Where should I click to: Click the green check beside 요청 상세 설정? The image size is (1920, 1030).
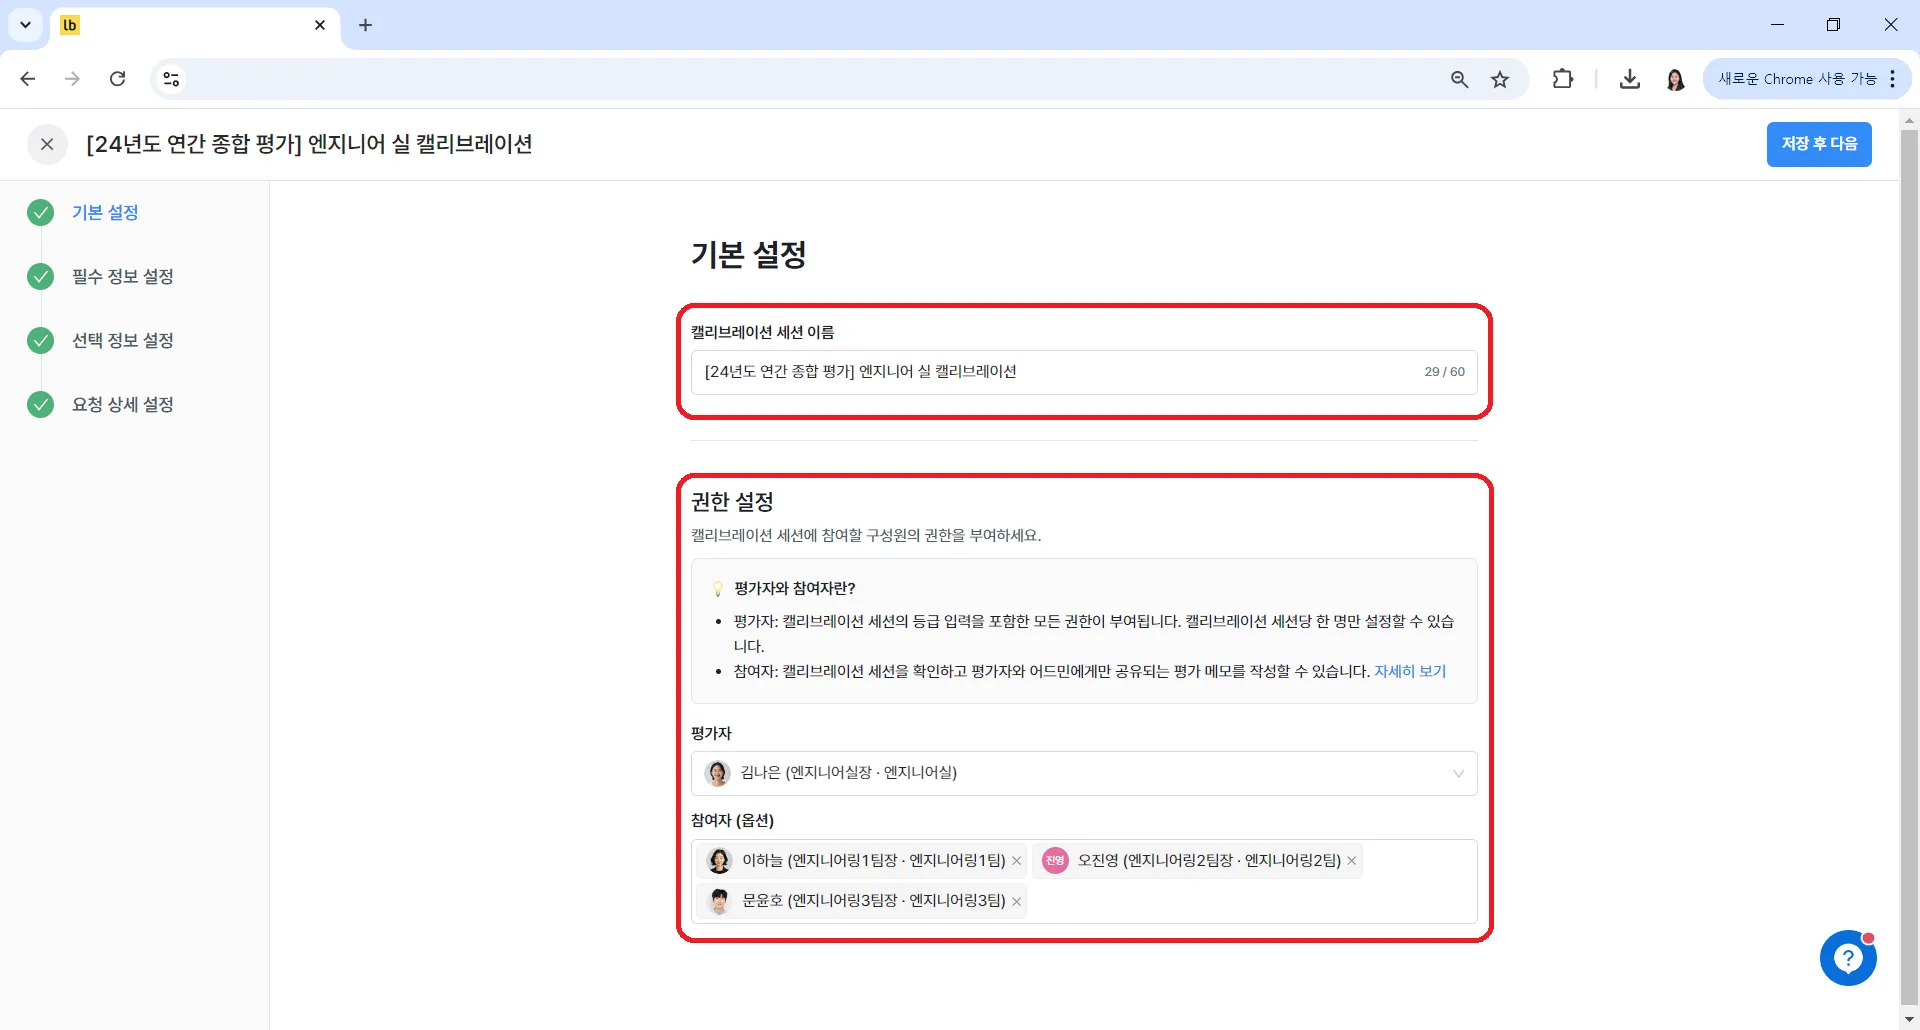click(41, 404)
